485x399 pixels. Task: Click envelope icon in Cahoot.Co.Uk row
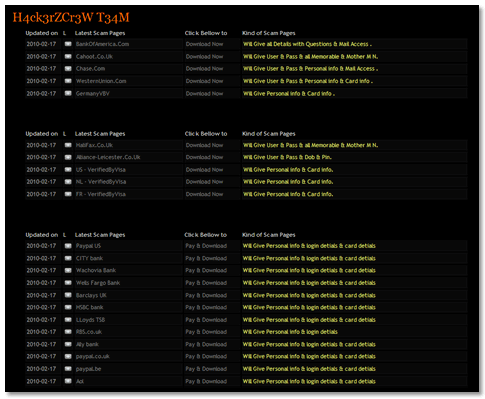coord(68,56)
